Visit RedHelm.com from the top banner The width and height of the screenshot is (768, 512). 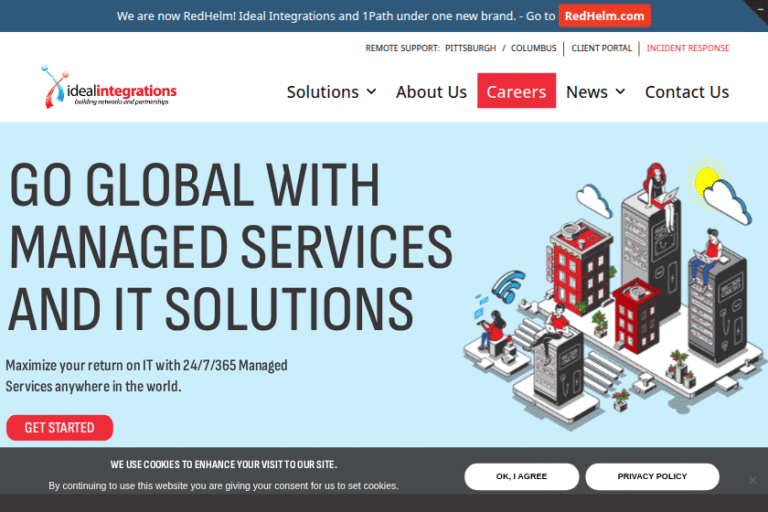click(604, 16)
